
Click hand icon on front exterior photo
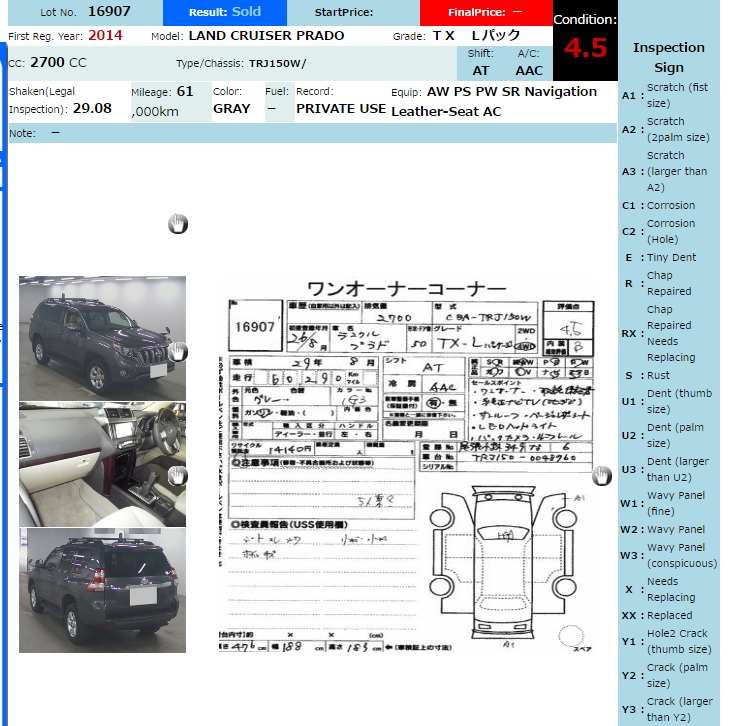[x=178, y=351]
